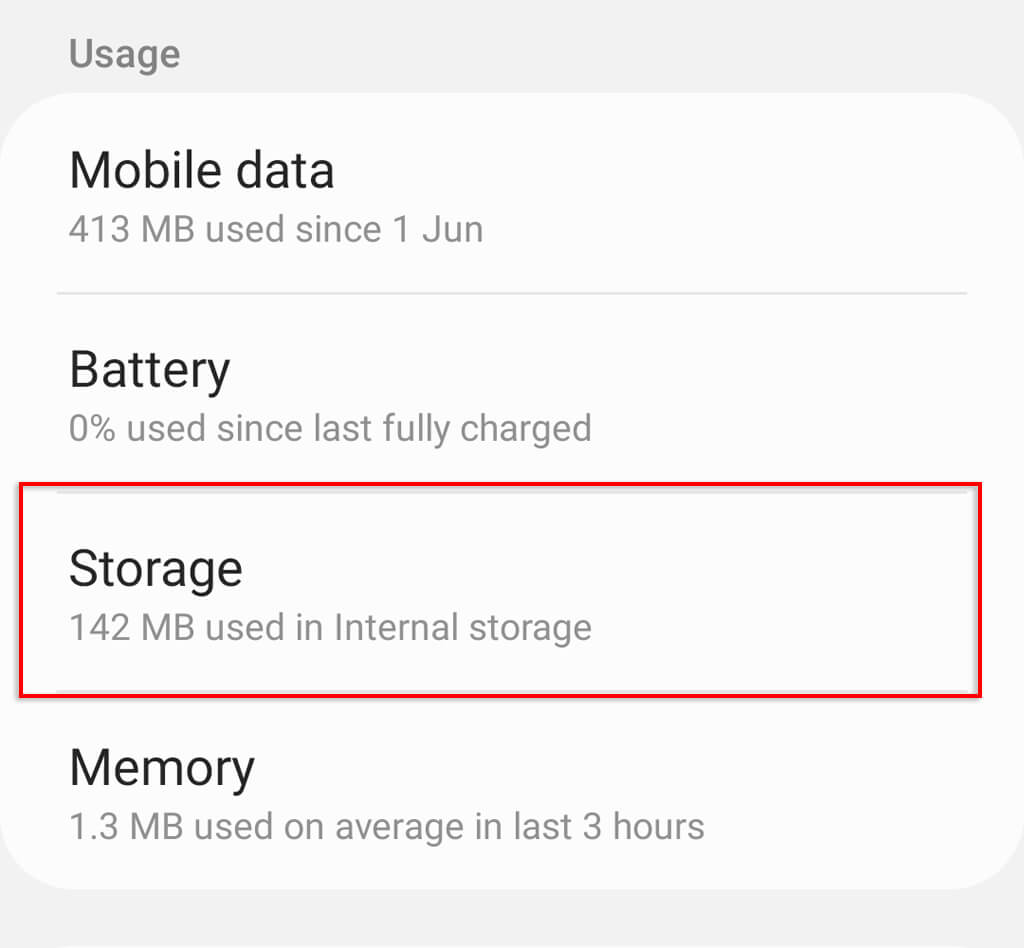Screen dimensions: 1024x948
Task: Click divider line between Mobile data and Battery
Action: coord(510,293)
